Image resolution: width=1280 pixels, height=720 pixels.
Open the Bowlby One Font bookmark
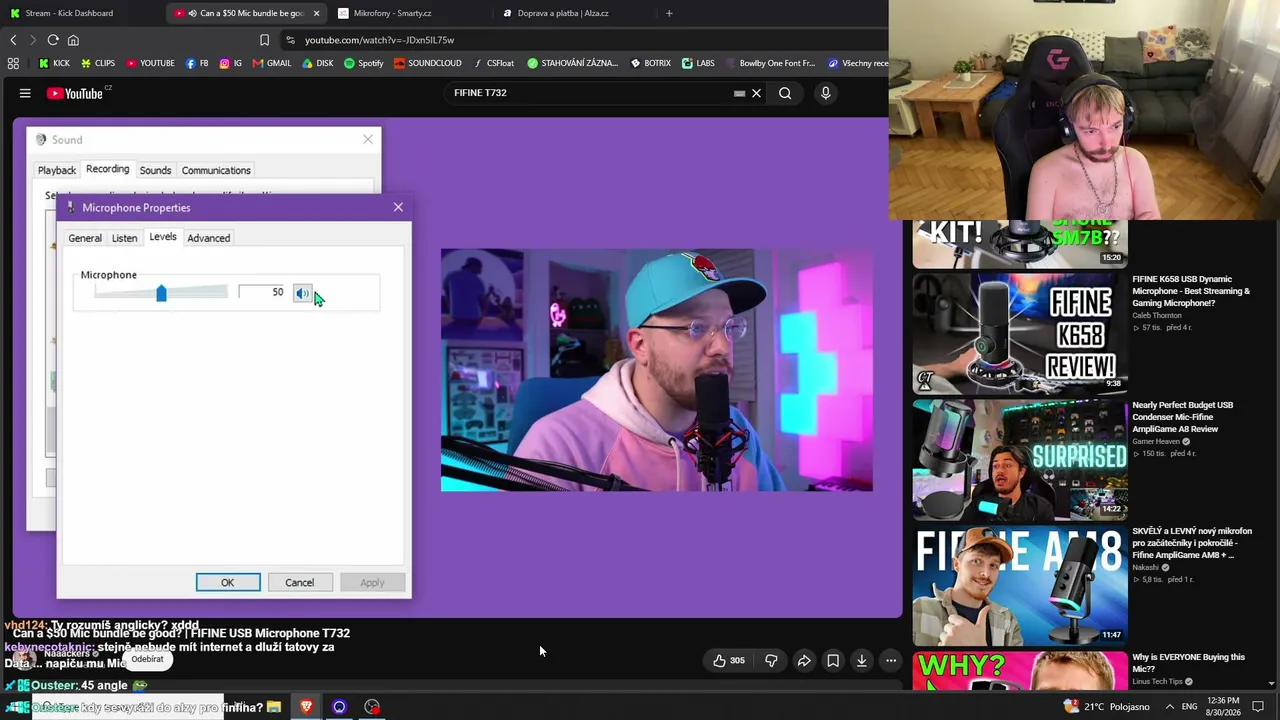[x=770, y=63]
